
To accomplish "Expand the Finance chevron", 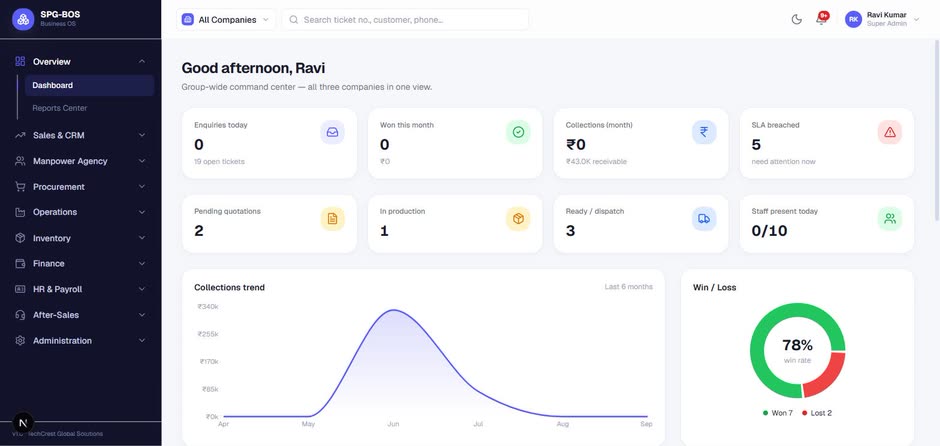I will coord(142,263).
